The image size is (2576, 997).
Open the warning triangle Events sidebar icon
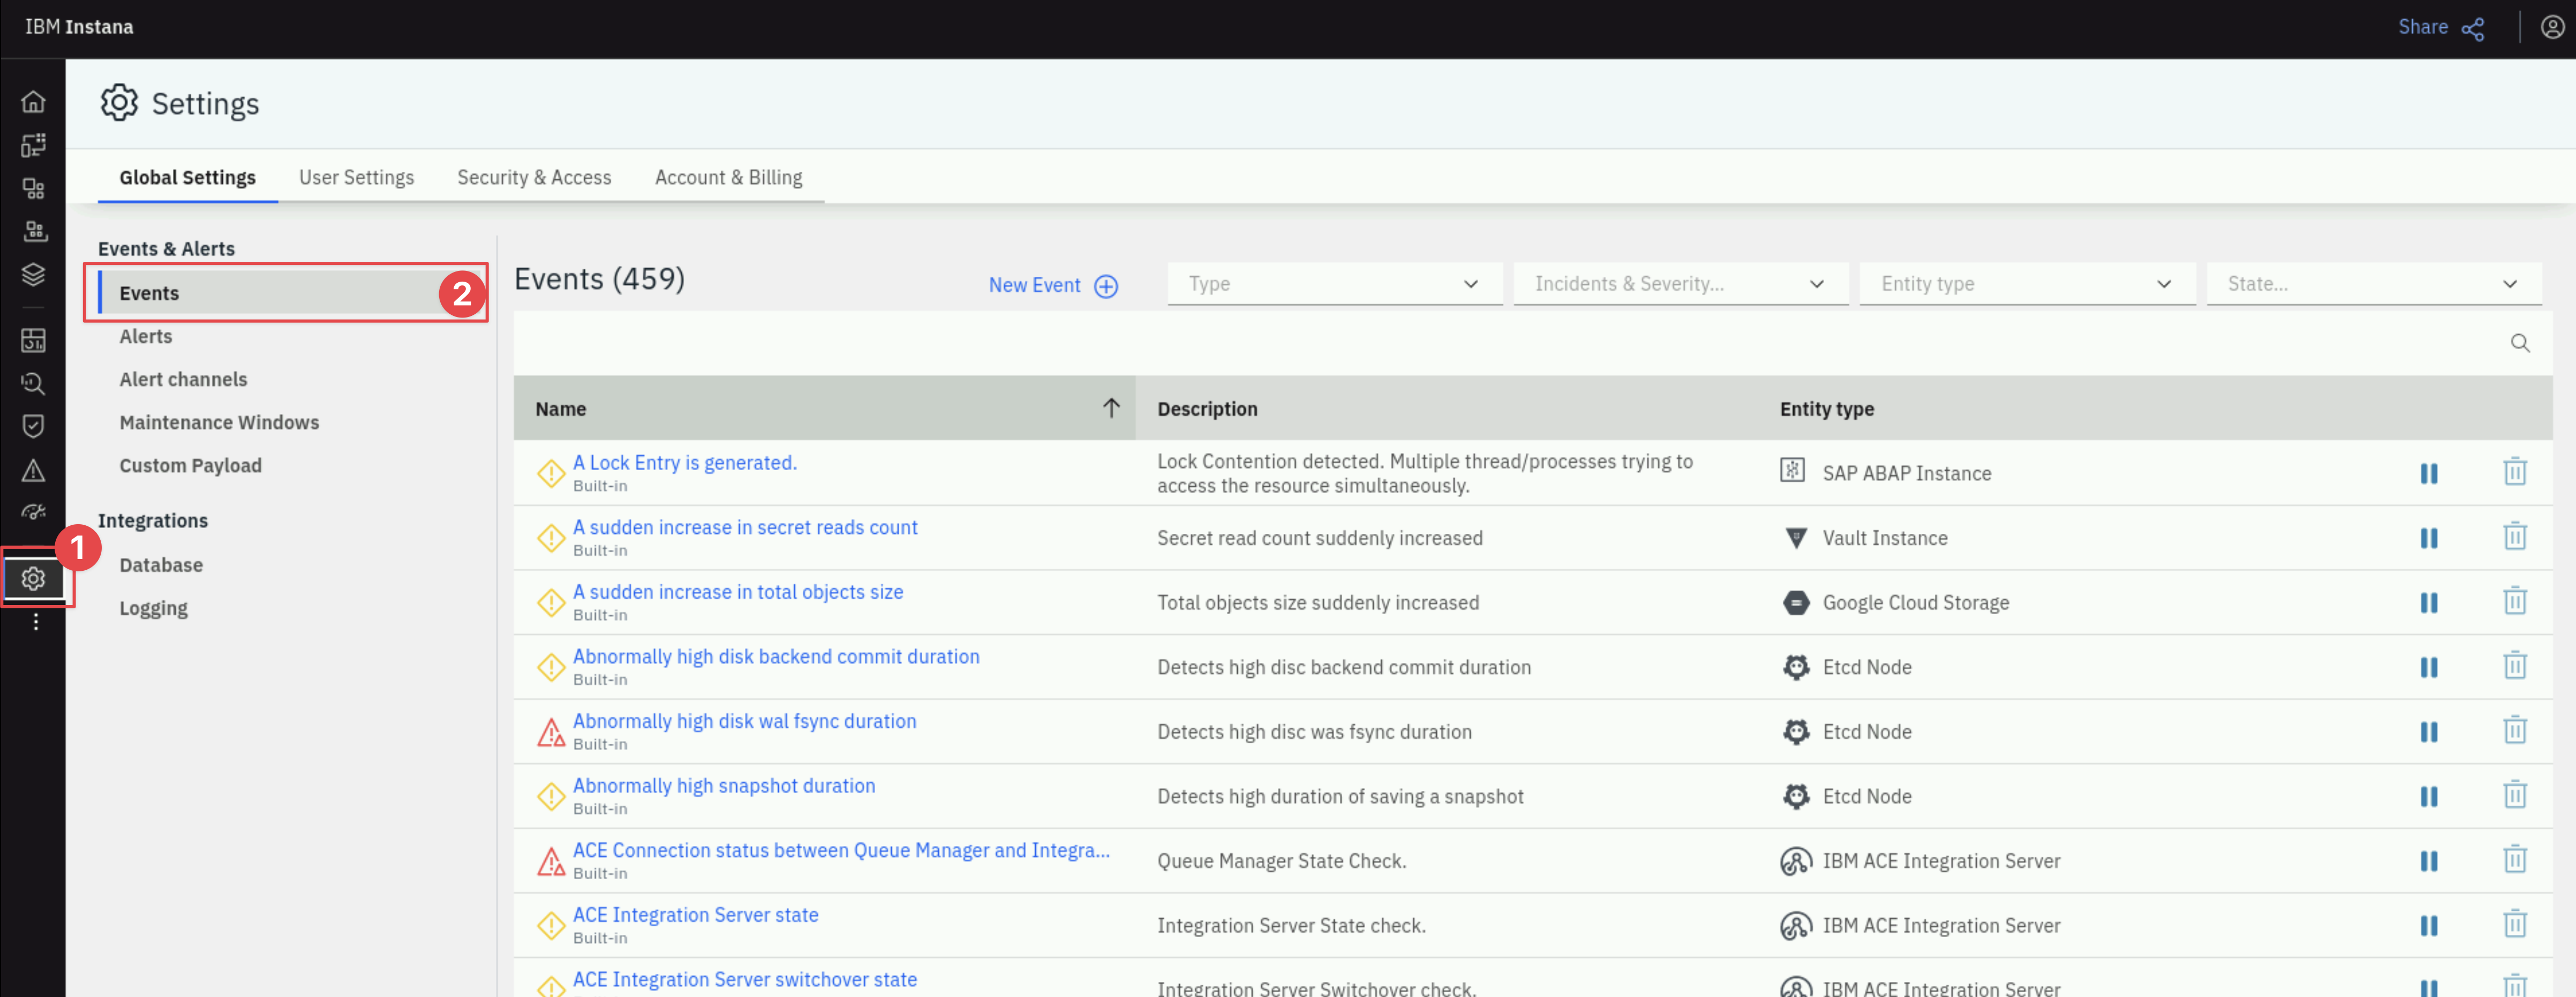pos(33,470)
